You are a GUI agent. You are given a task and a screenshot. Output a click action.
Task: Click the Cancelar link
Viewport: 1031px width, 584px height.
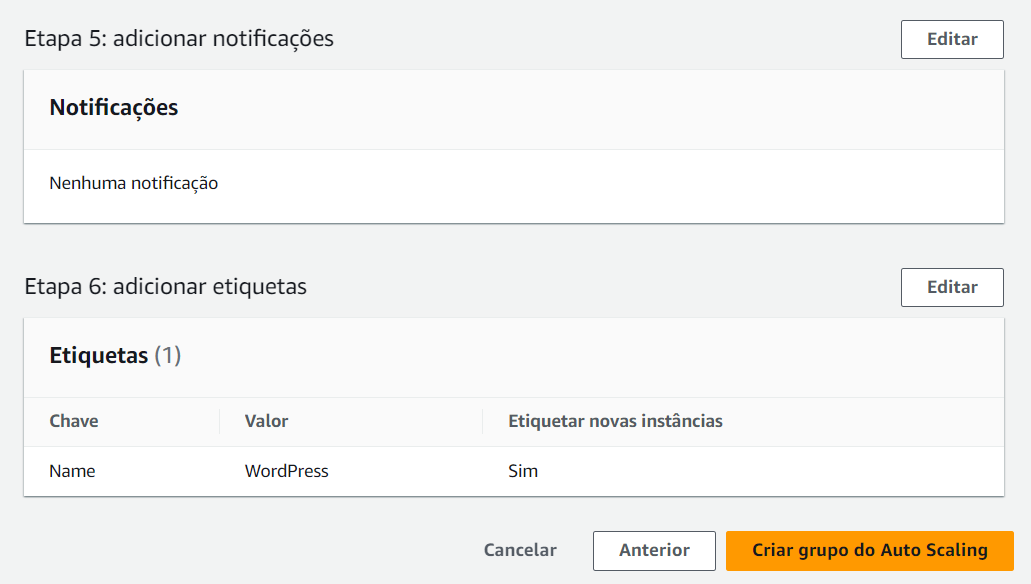click(519, 550)
